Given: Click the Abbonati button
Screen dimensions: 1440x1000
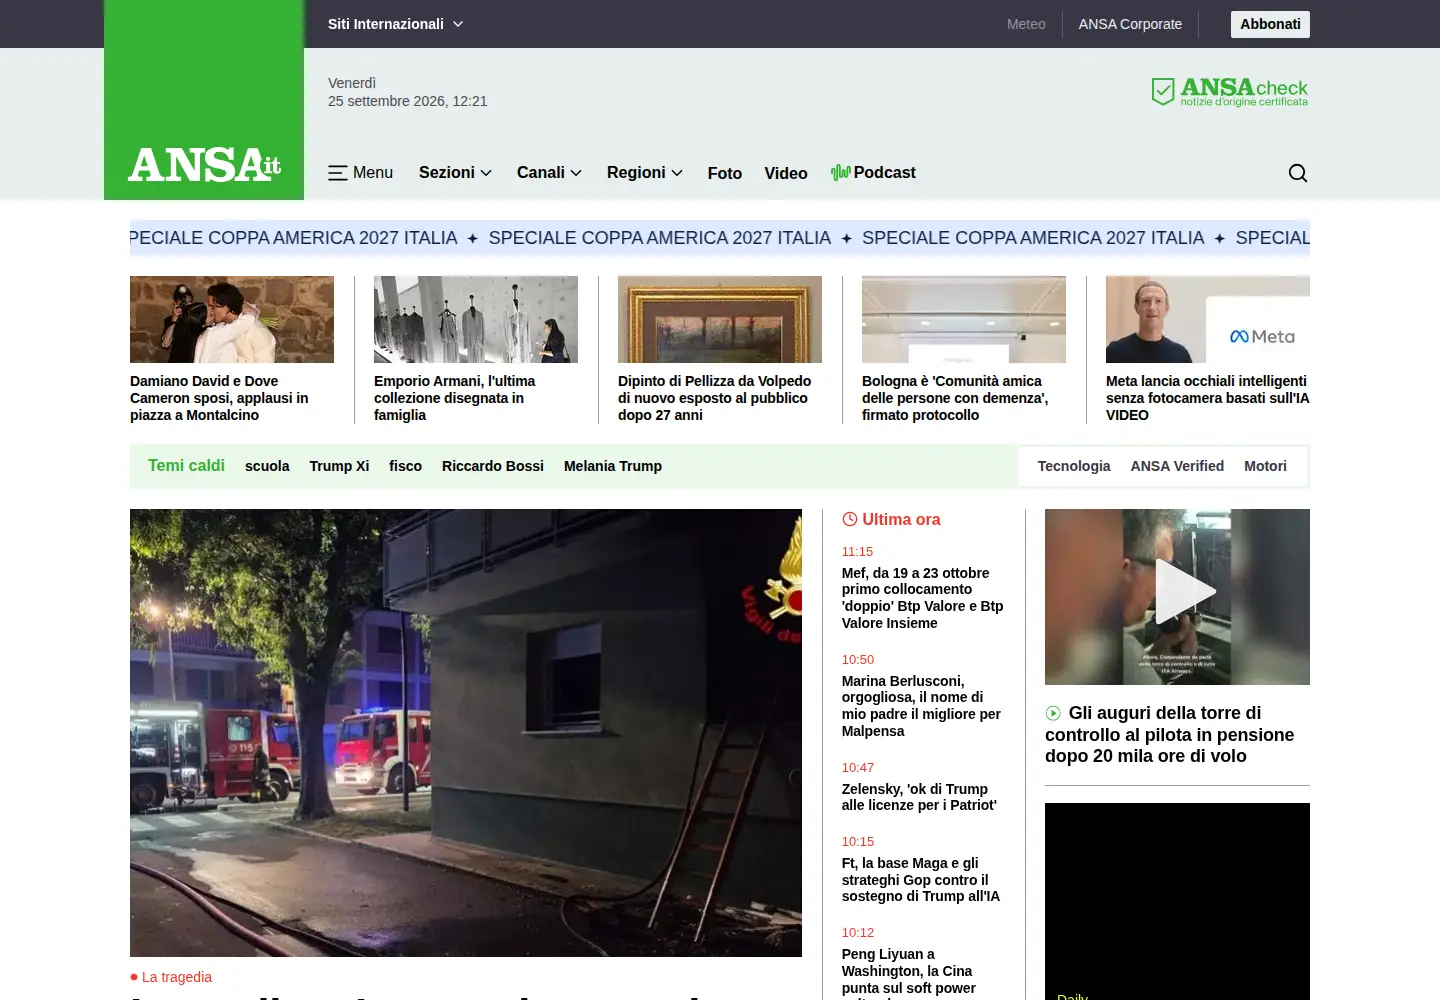Looking at the screenshot, I should coord(1270,24).
